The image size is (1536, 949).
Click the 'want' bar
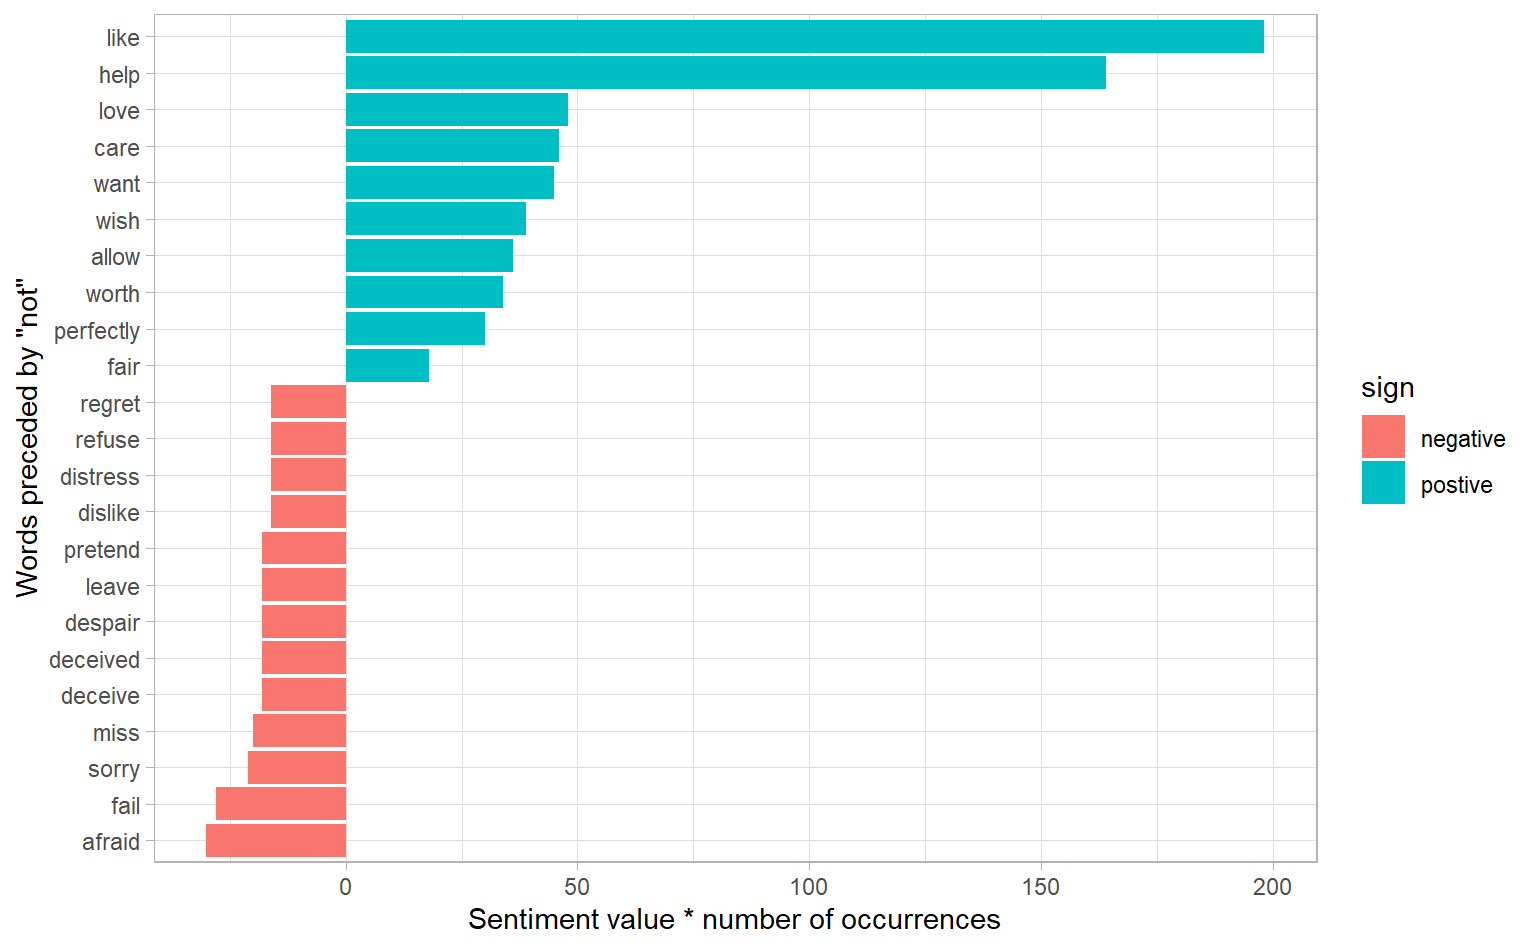449,183
